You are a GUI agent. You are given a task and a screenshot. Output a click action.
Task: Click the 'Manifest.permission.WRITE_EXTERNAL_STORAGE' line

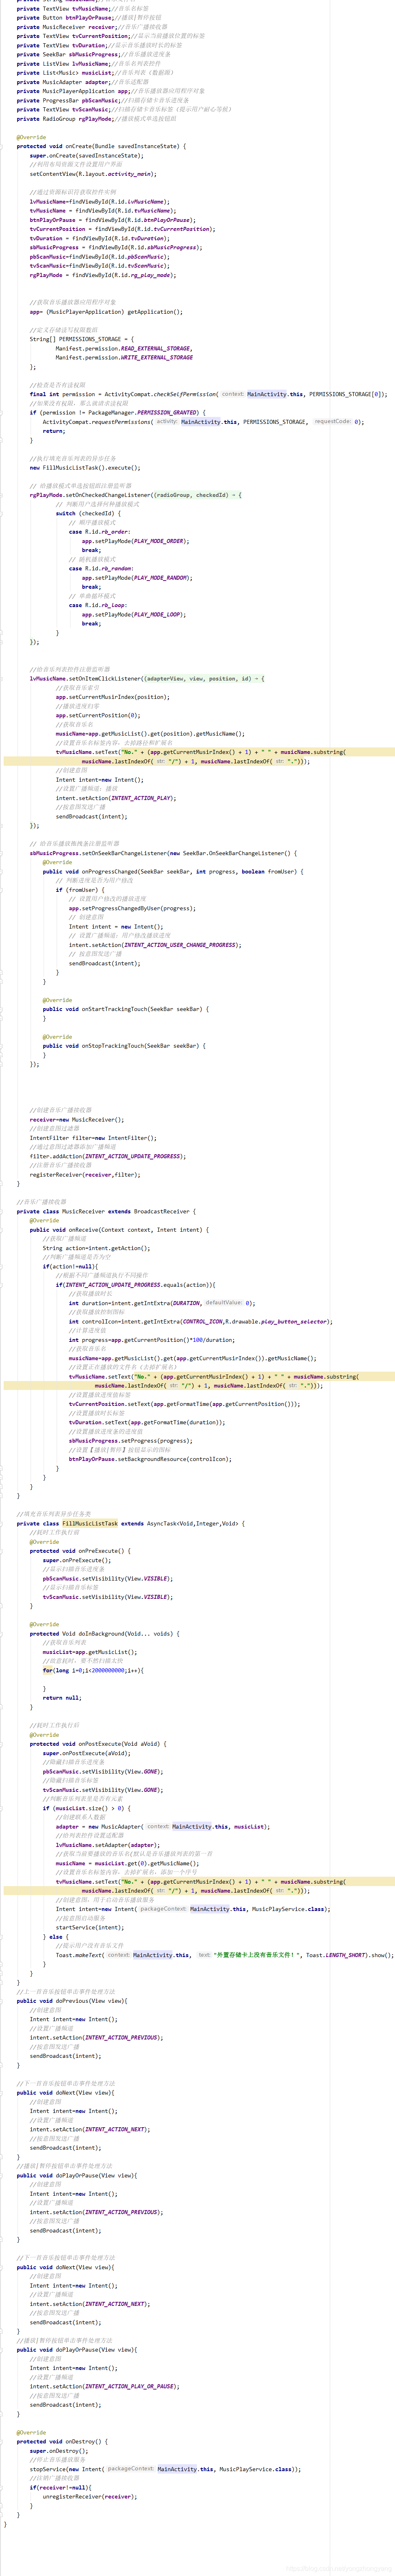(x=124, y=357)
